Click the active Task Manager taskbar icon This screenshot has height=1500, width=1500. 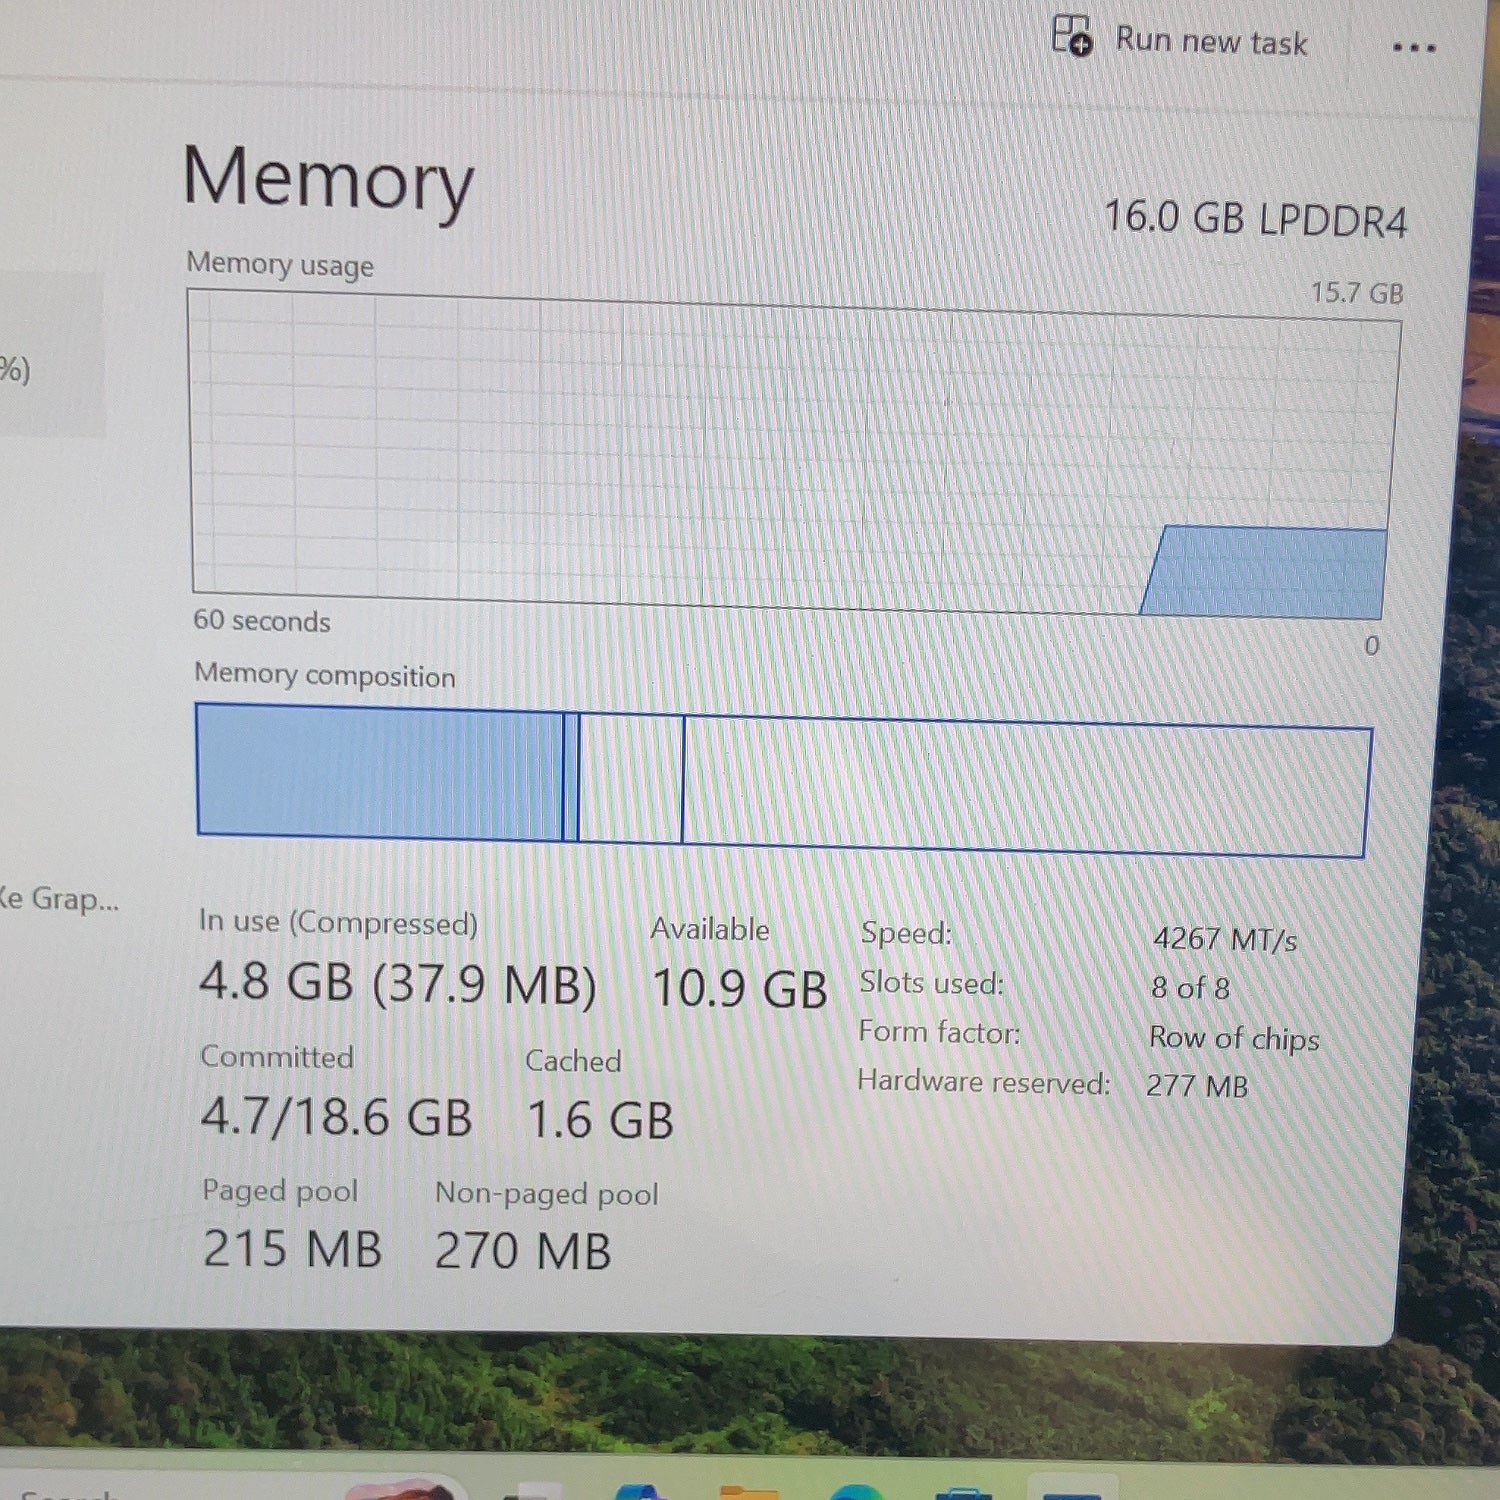point(1072,1489)
